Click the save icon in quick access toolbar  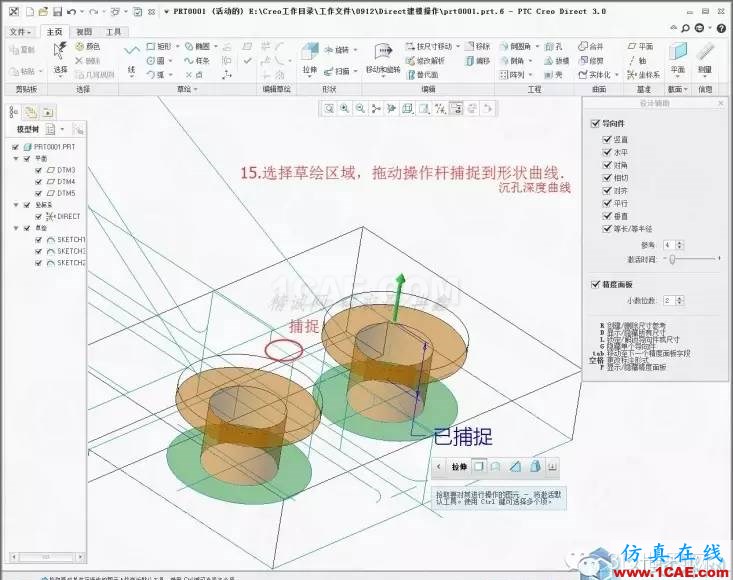[x=57, y=11]
